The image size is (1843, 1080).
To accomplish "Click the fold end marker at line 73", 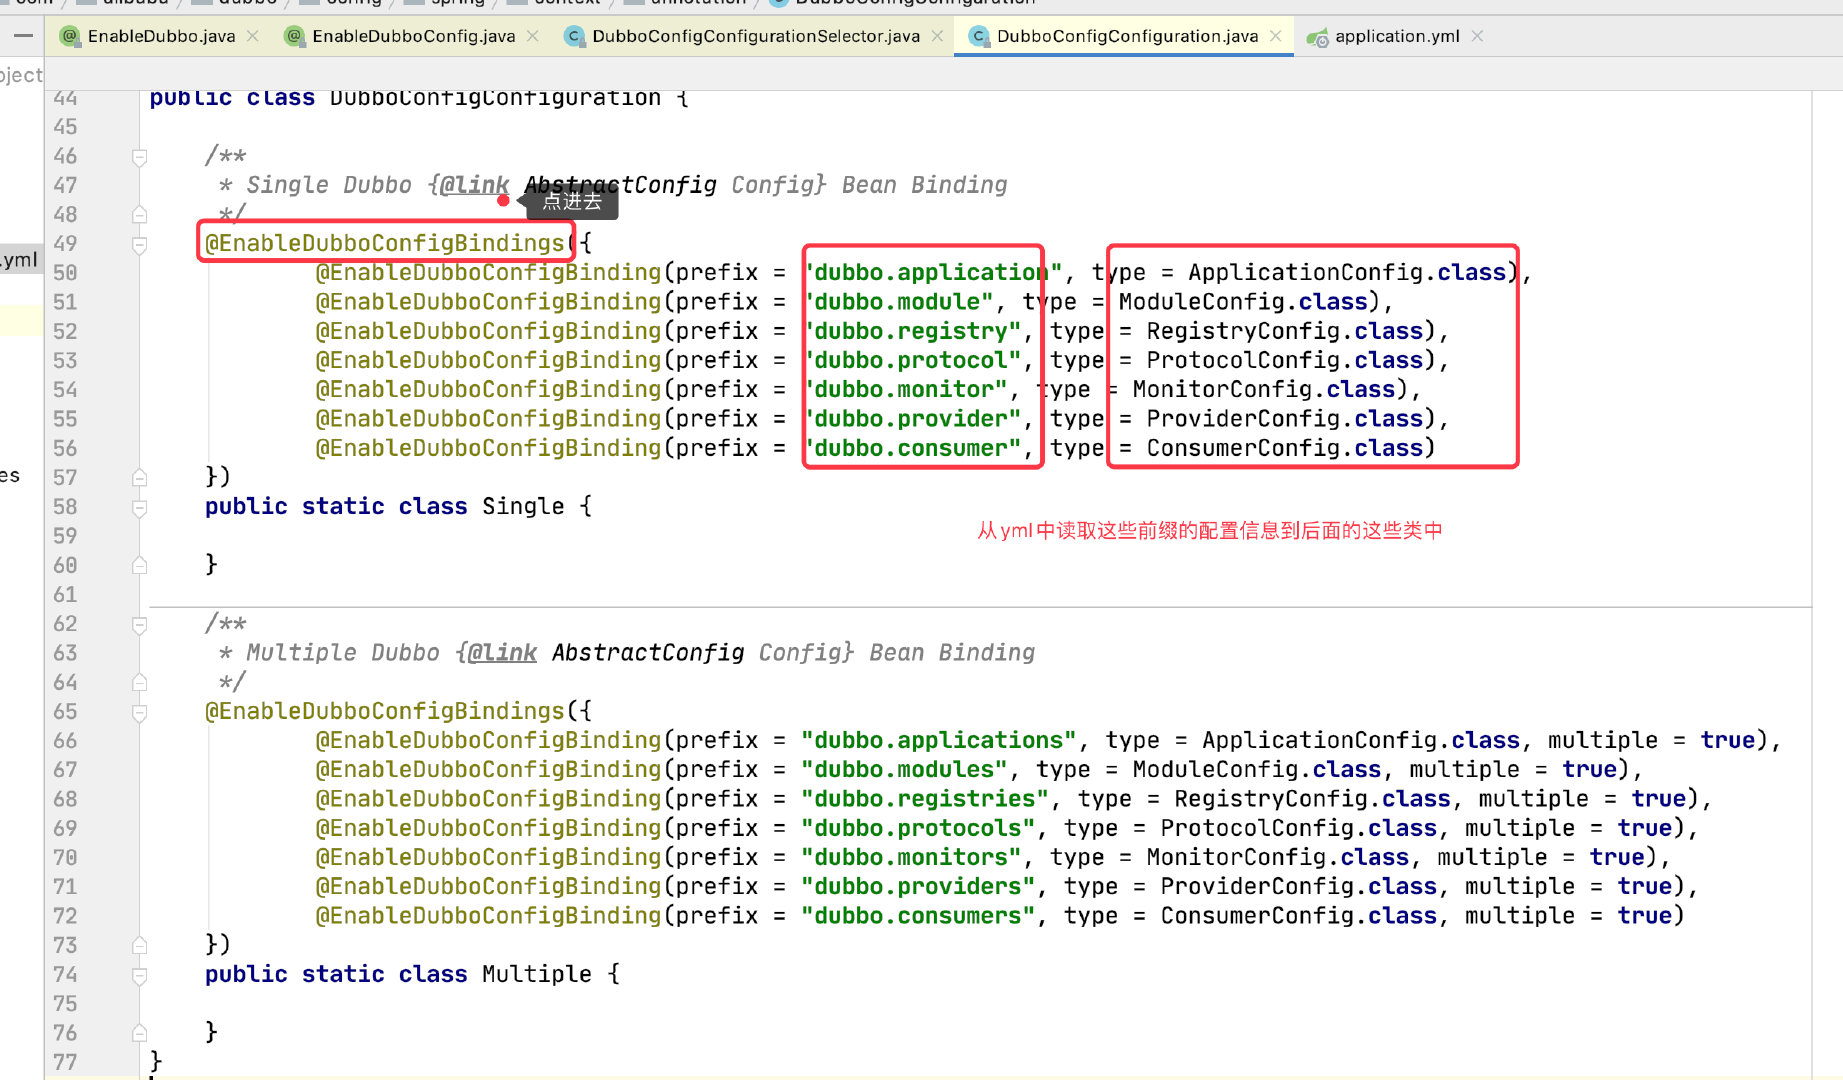I will [140, 946].
